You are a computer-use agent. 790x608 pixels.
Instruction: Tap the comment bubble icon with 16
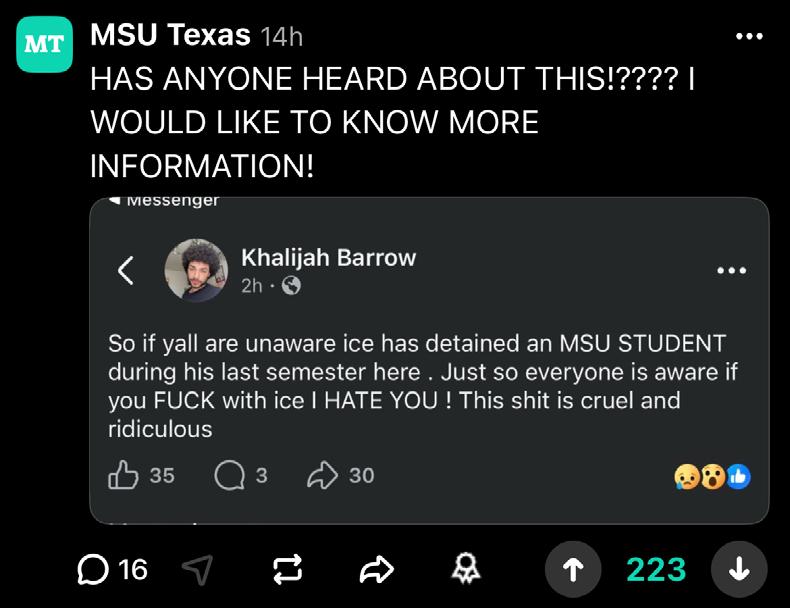(95, 569)
